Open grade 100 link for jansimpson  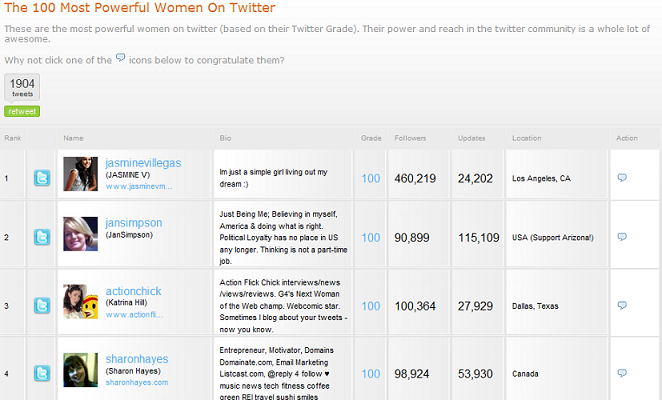click(371, 238)
